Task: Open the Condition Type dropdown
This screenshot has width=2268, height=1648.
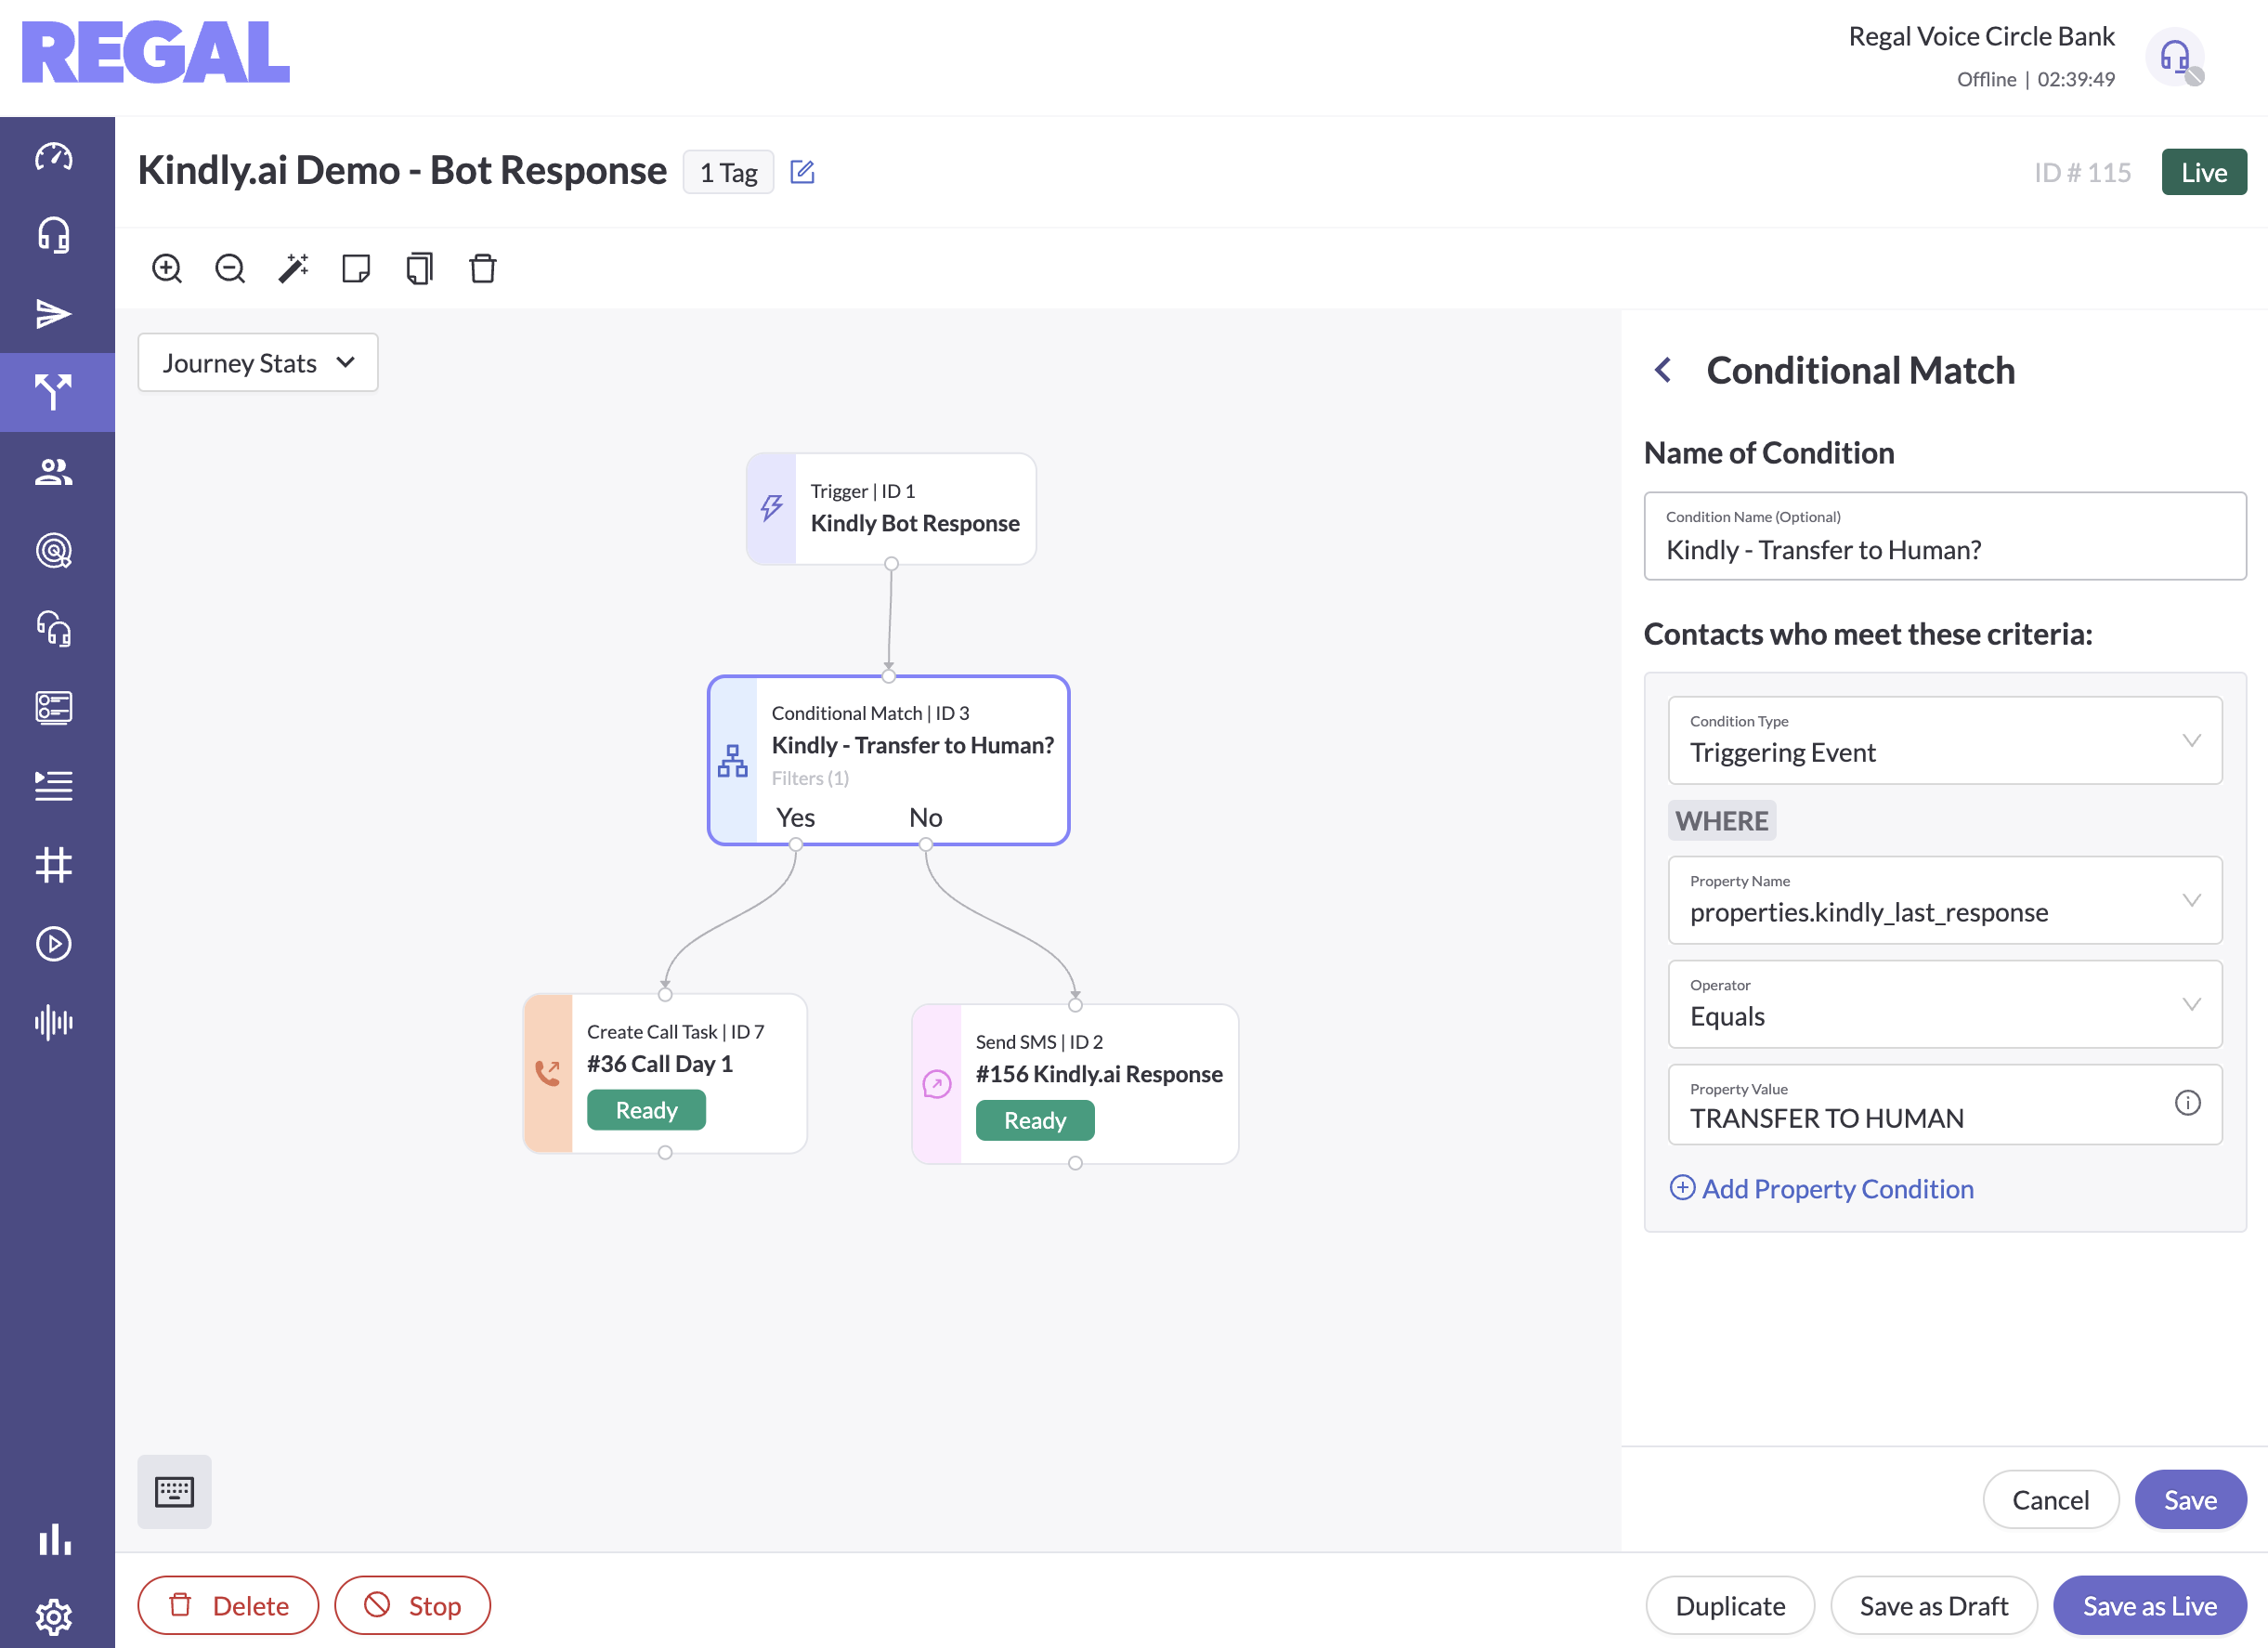Action: 1944,740
